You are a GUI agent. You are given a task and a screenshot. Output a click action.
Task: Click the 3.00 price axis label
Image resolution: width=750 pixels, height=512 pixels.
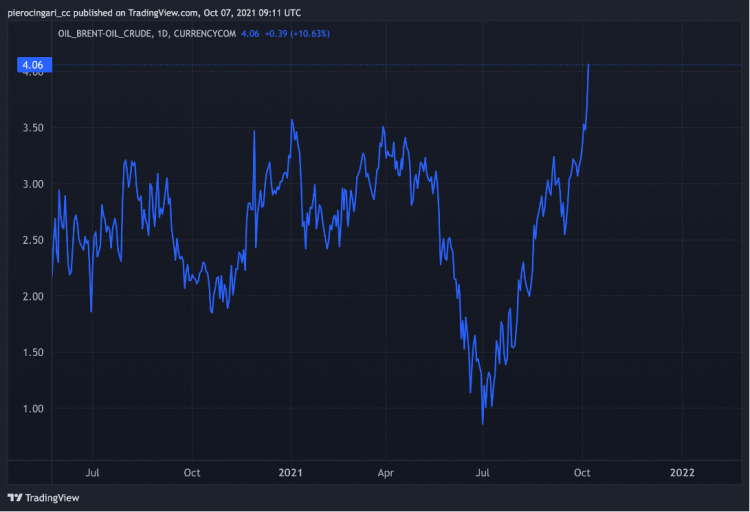pos(33,184)
